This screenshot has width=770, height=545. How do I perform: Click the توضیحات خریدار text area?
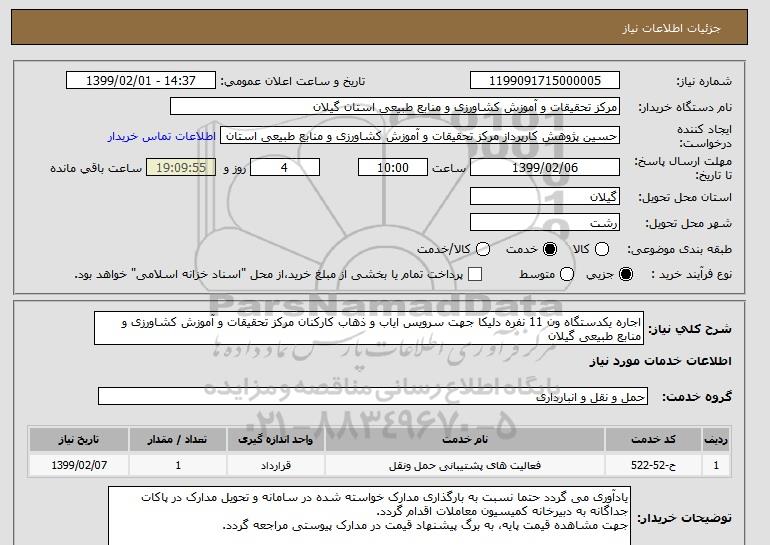(x=369, y=516)
